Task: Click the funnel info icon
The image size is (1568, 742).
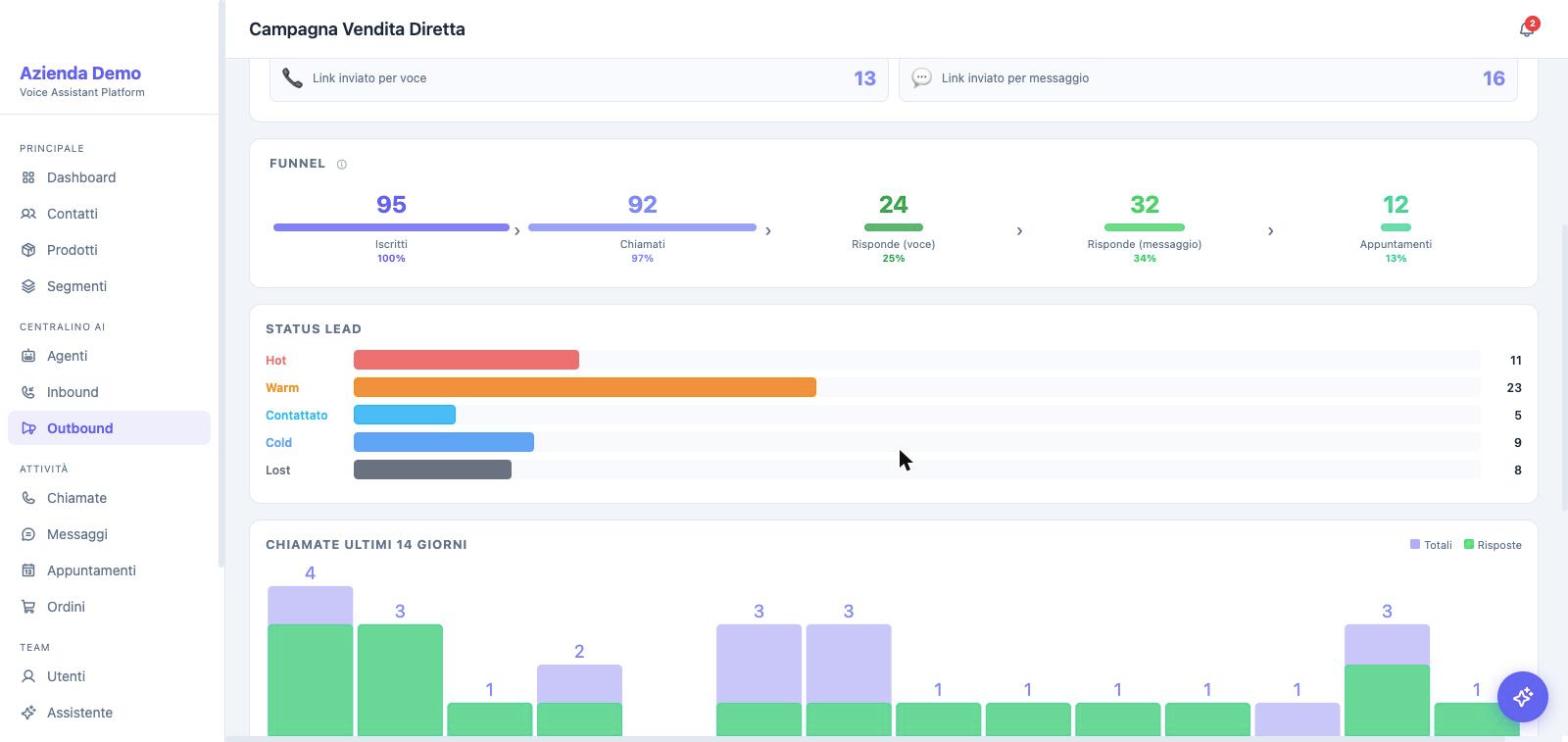Action: pos(341,164)
